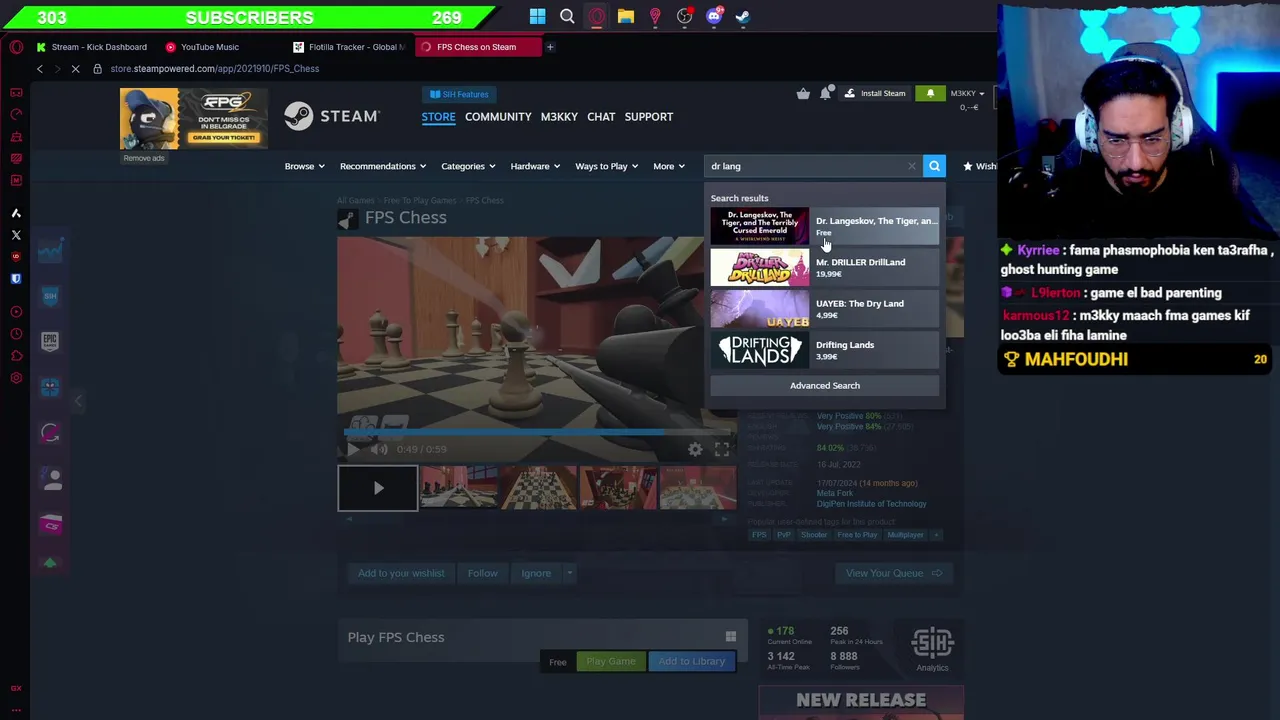Click Add to Library button
Image resolution: width=1280 pixels, height=720 pixels.
691,661
